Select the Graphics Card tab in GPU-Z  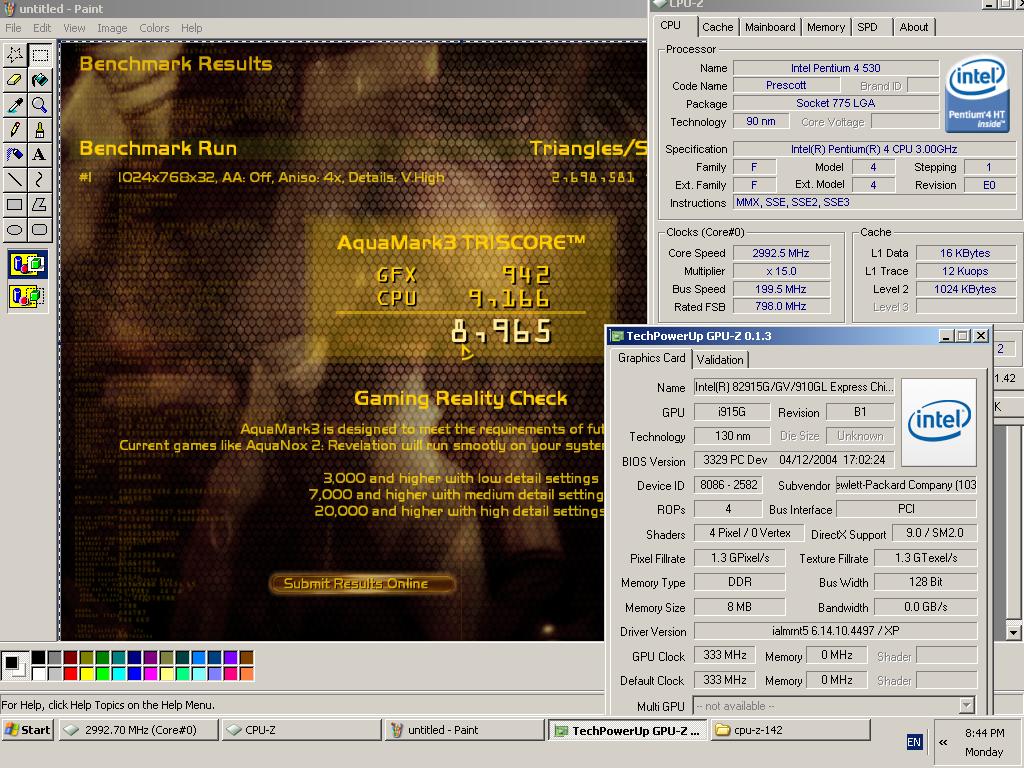[x=652, y=358]
